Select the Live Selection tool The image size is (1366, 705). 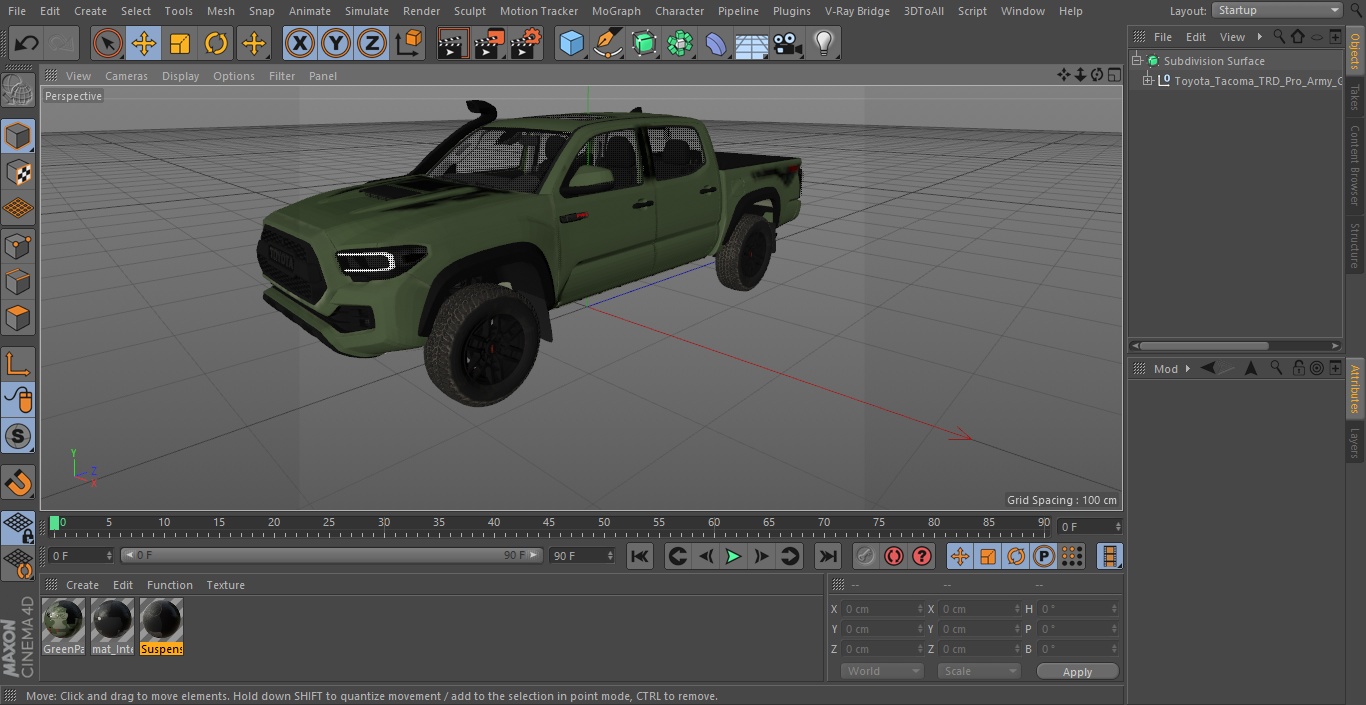tap(108, 43)
